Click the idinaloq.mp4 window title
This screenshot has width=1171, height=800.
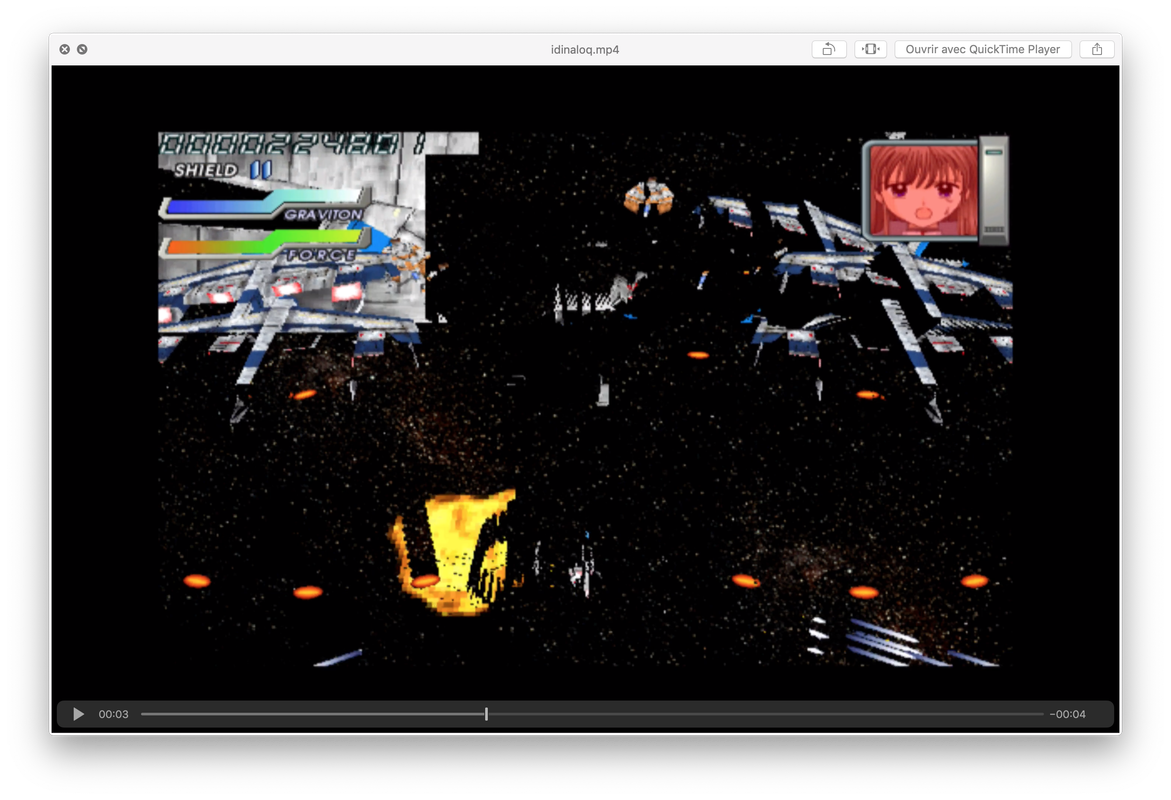pos(585,49)
